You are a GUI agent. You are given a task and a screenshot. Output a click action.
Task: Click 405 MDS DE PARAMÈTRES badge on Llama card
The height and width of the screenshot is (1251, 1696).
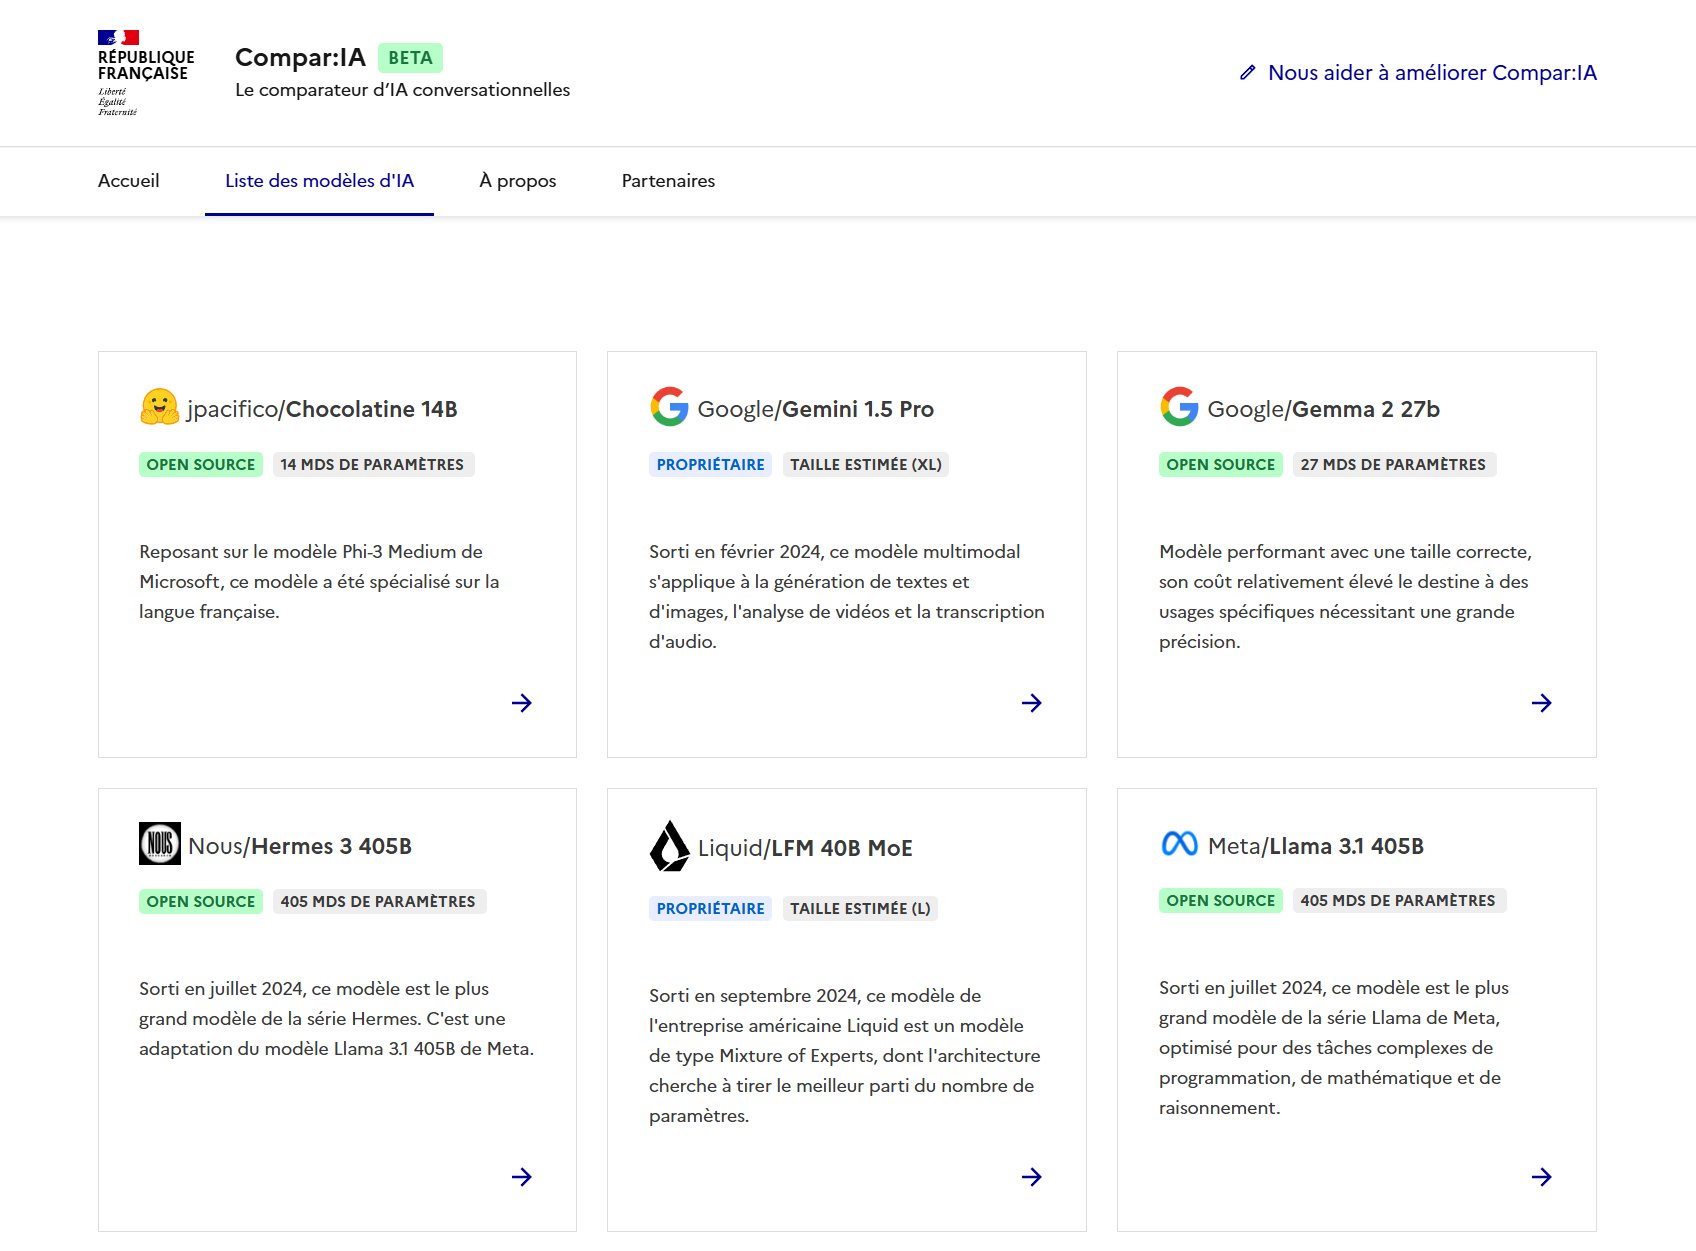point(1398,900)
